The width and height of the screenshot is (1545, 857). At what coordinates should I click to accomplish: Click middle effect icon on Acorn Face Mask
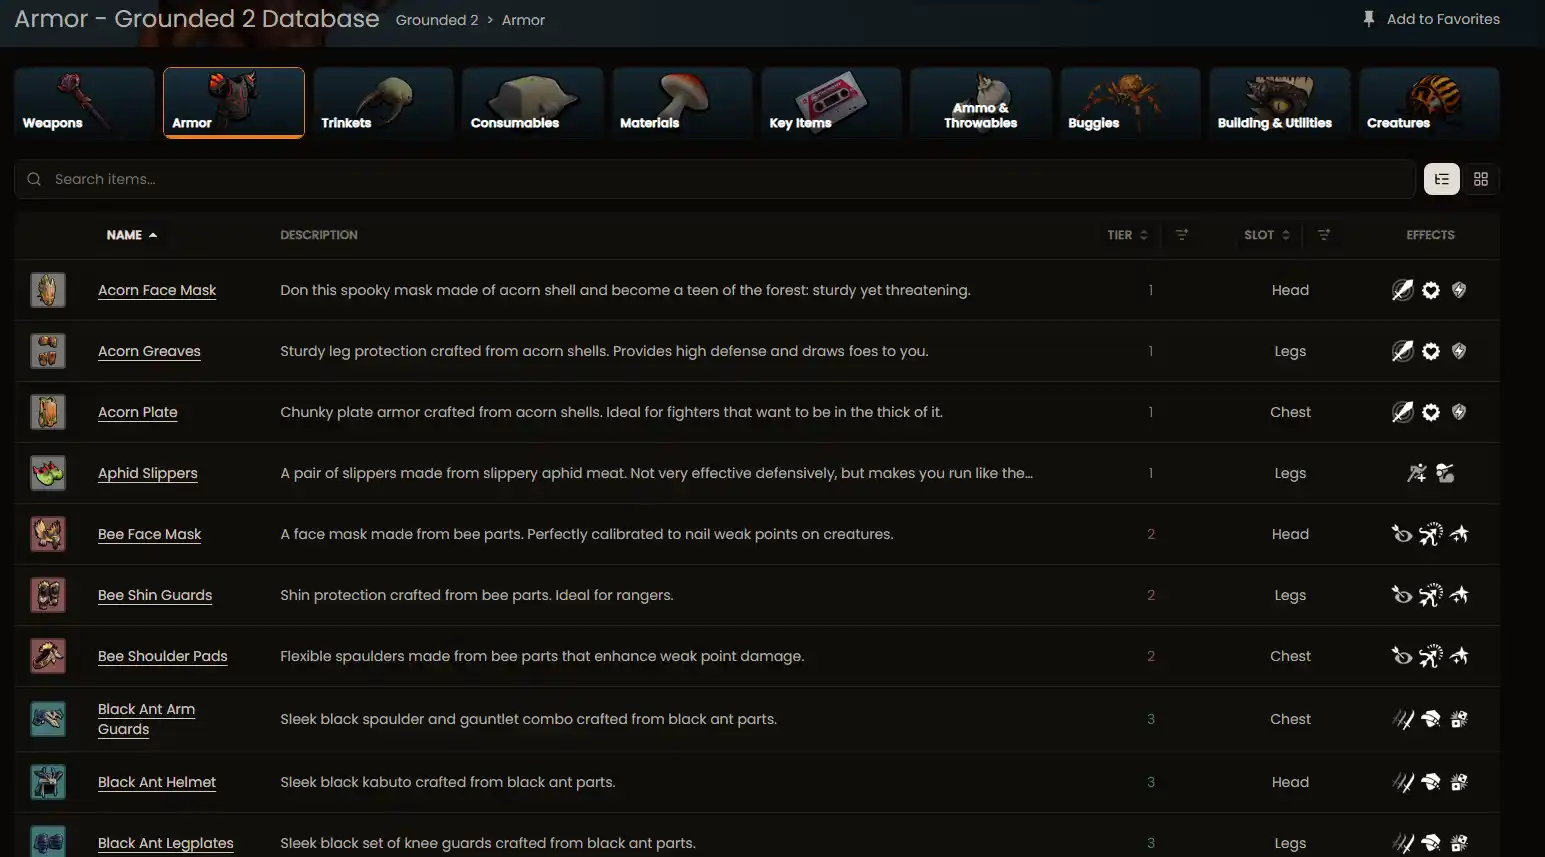[1431, 290]
